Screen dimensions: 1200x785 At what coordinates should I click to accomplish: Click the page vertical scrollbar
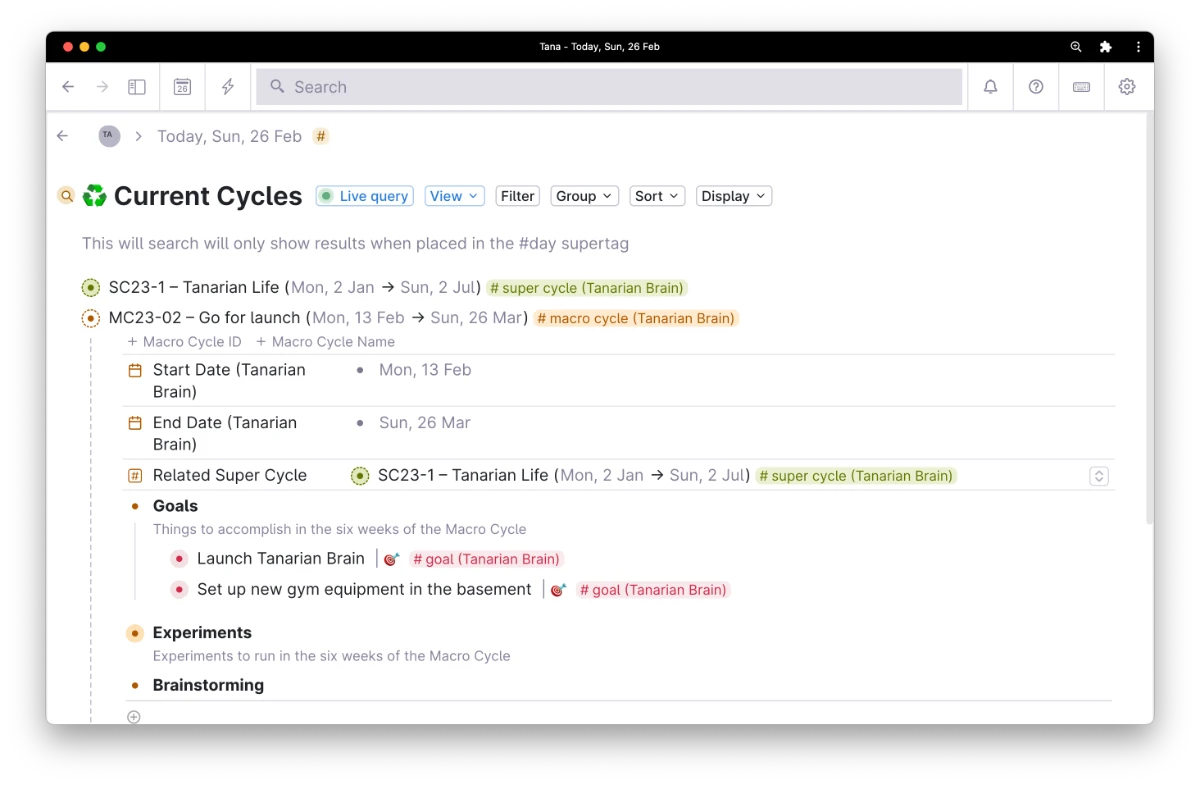pos(1149,320)
